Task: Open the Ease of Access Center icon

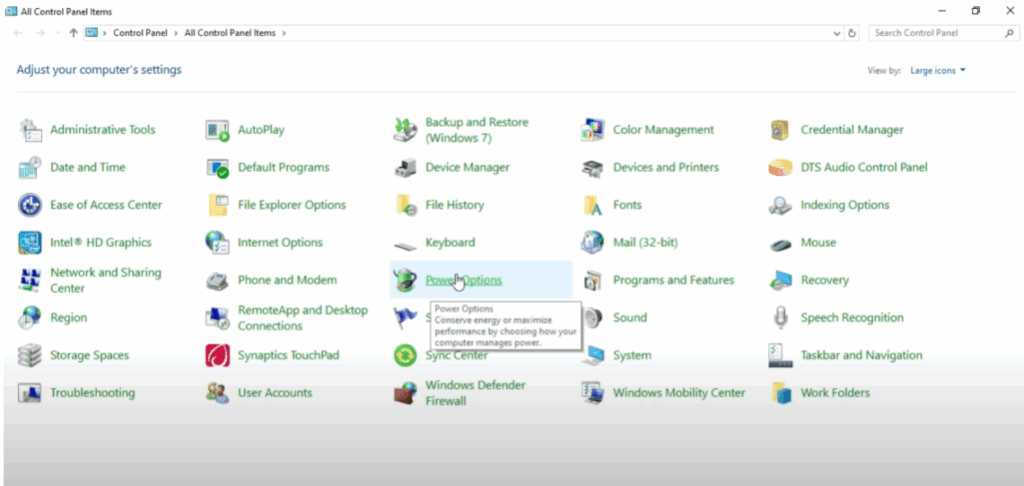Action: point(30,205)
